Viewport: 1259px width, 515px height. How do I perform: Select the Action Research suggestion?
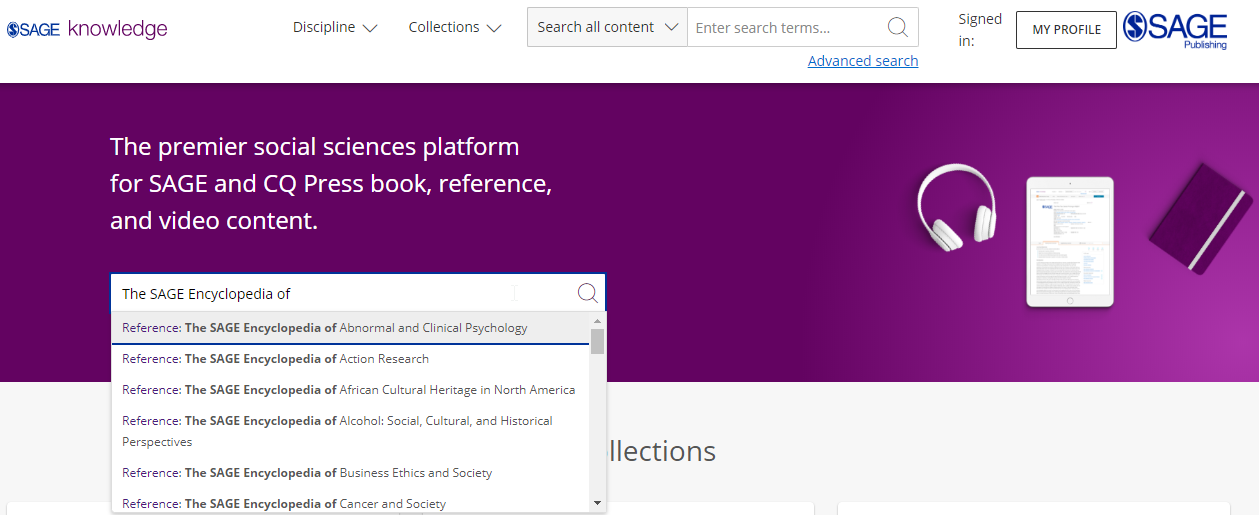coord(350,359)
